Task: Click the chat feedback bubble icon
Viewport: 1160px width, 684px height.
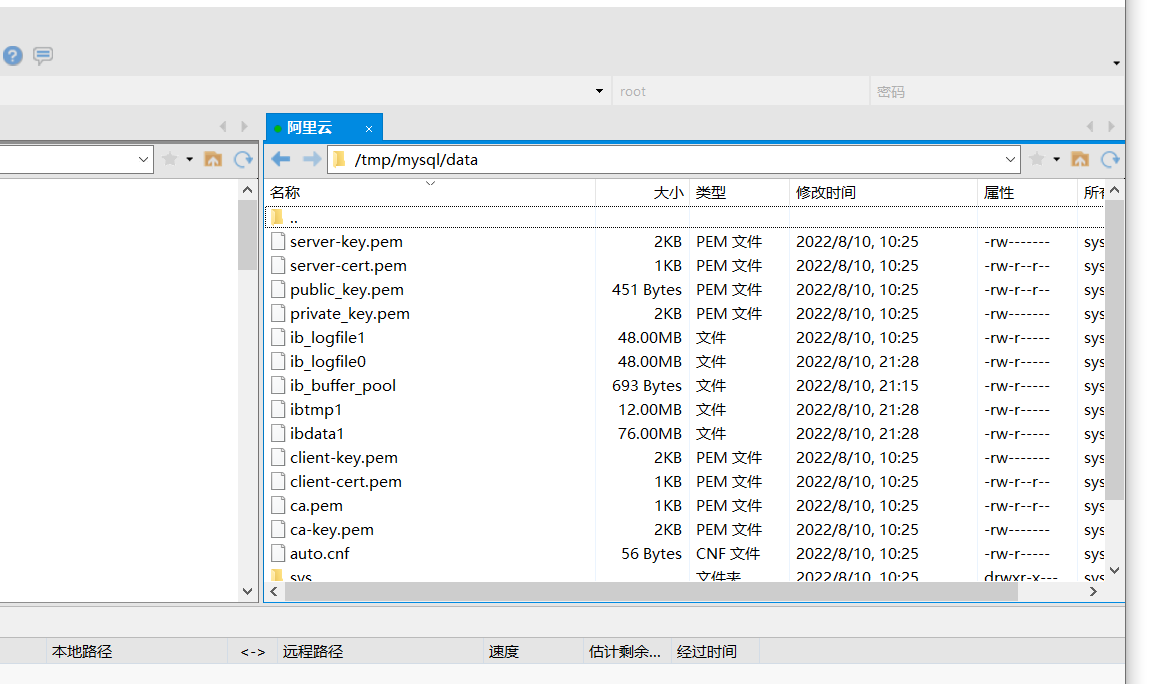Action: click(x=43, y=56)
